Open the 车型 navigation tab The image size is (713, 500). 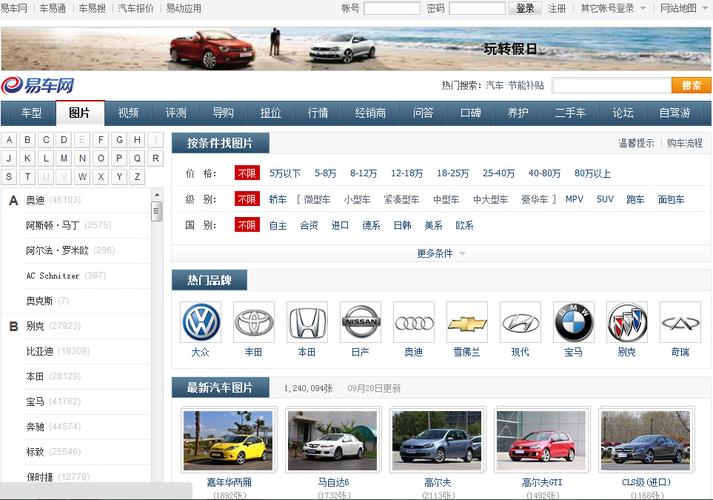[x=31, y=113]
